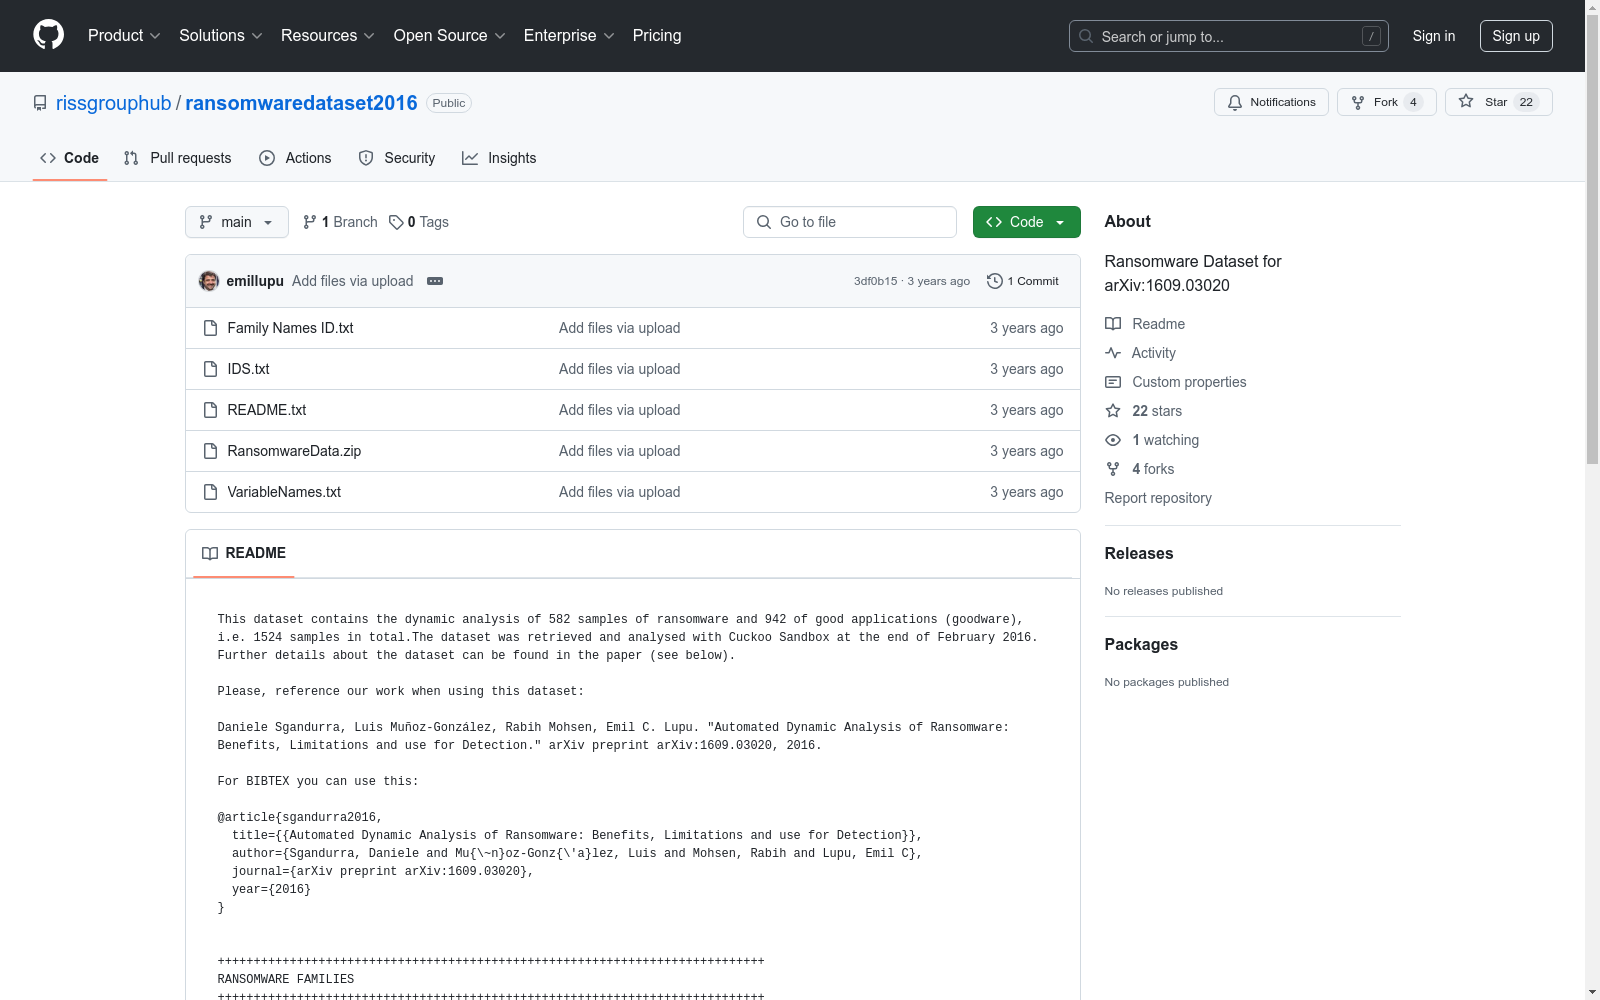Click the Releases heading link
Image resolution: width=1600 pixels, height=1000 pixels.
click(1139, 553)
